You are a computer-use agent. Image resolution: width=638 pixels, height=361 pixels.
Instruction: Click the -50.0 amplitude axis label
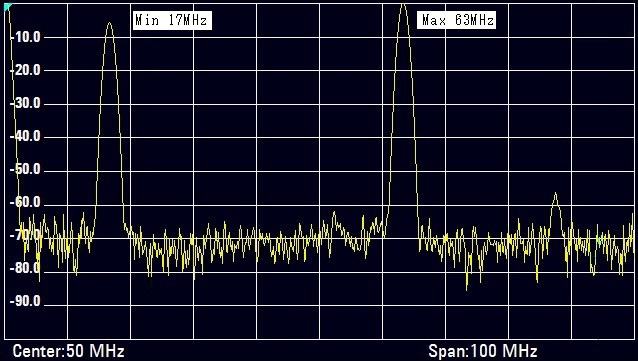click(25, 169)
